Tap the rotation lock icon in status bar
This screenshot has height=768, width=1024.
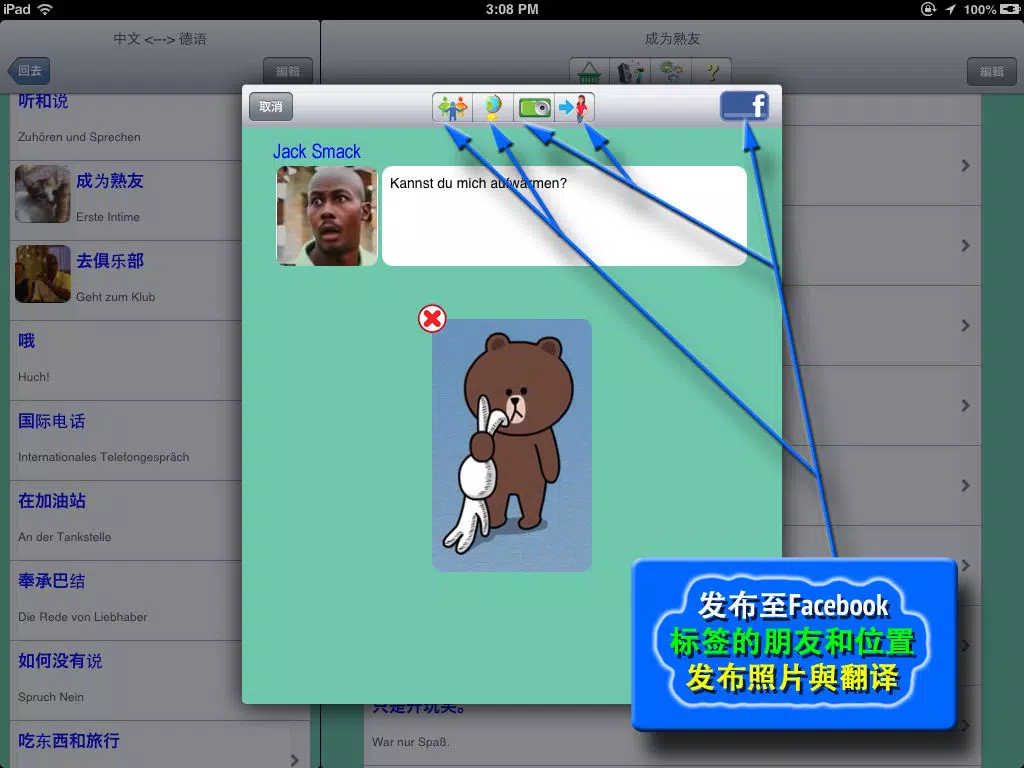[928, 9]
